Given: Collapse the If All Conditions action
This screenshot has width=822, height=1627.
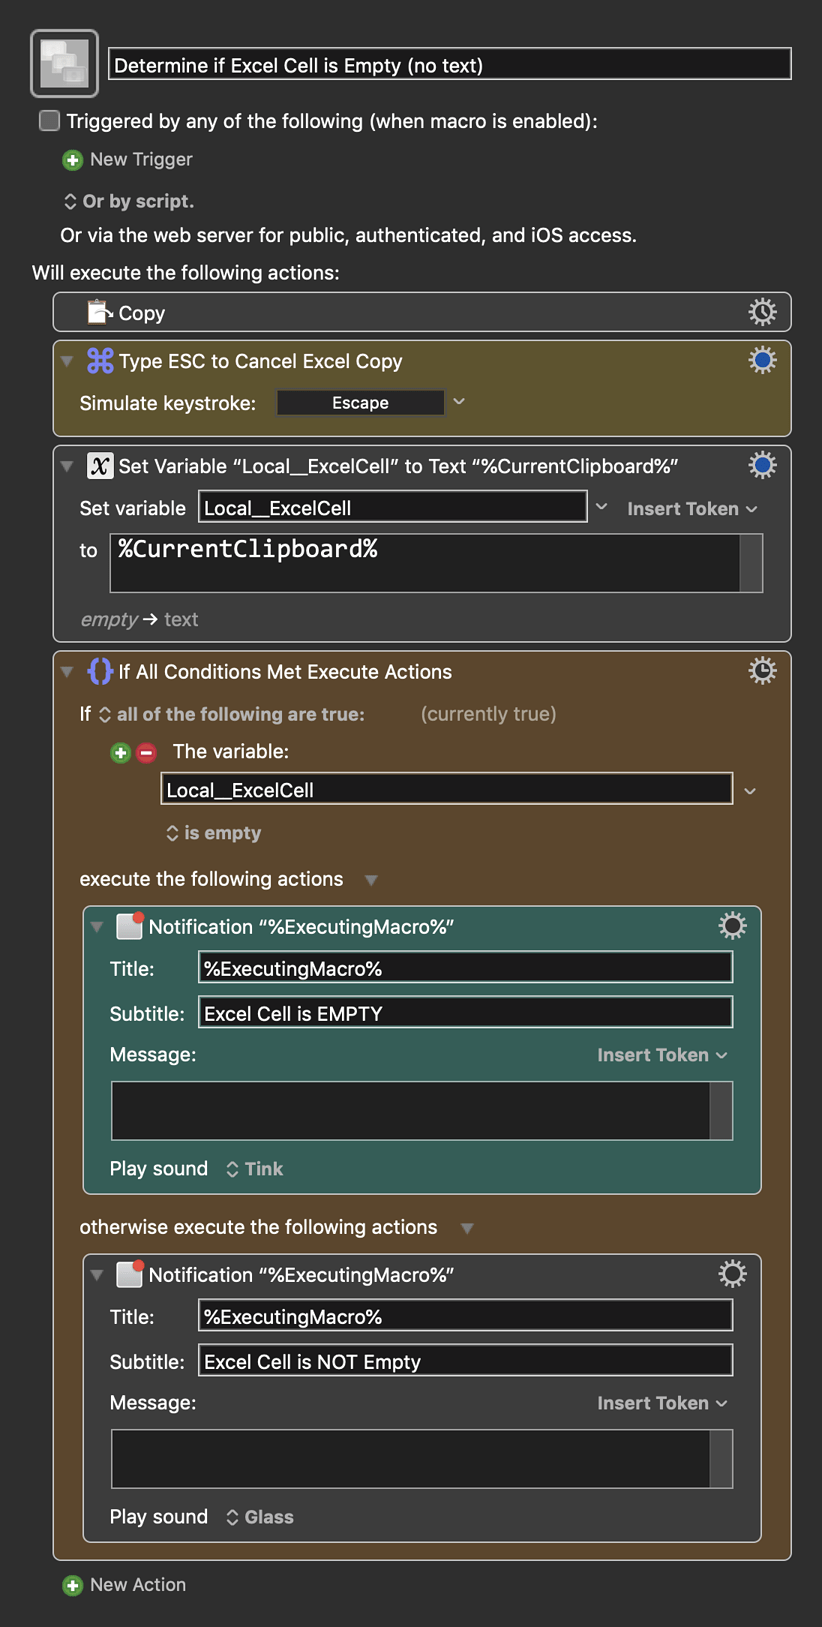Looking at the screenshot, I should click(67, 672).
